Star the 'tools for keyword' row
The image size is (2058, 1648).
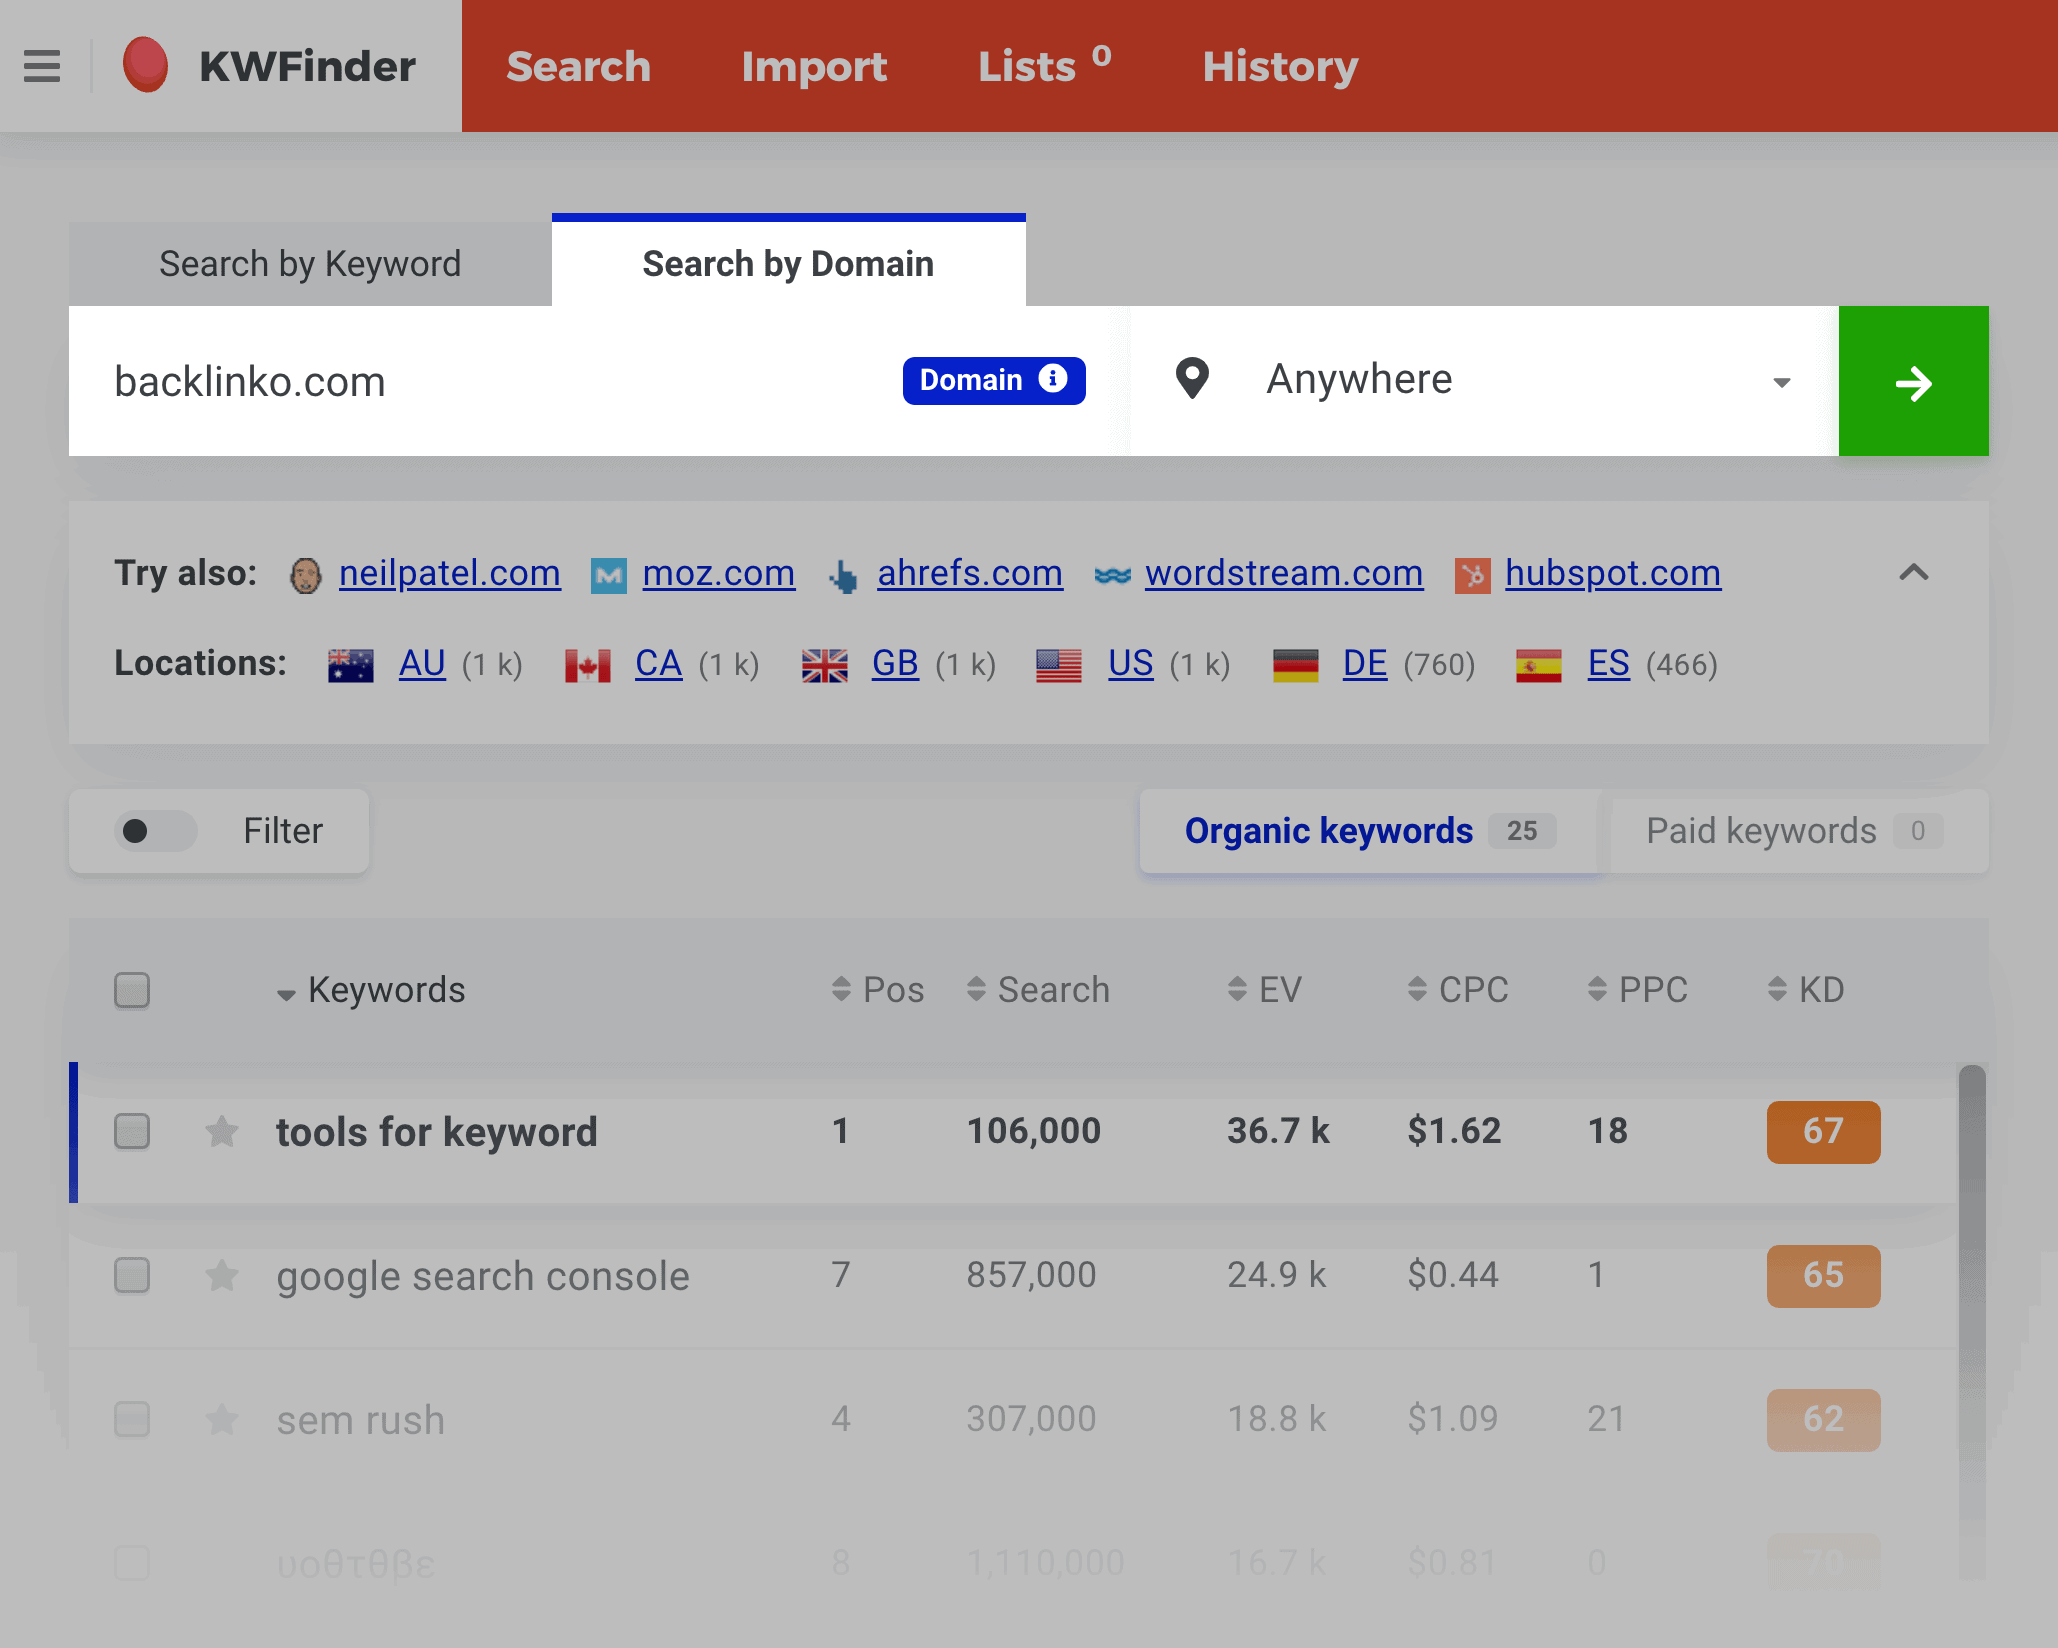point(222,1132)
